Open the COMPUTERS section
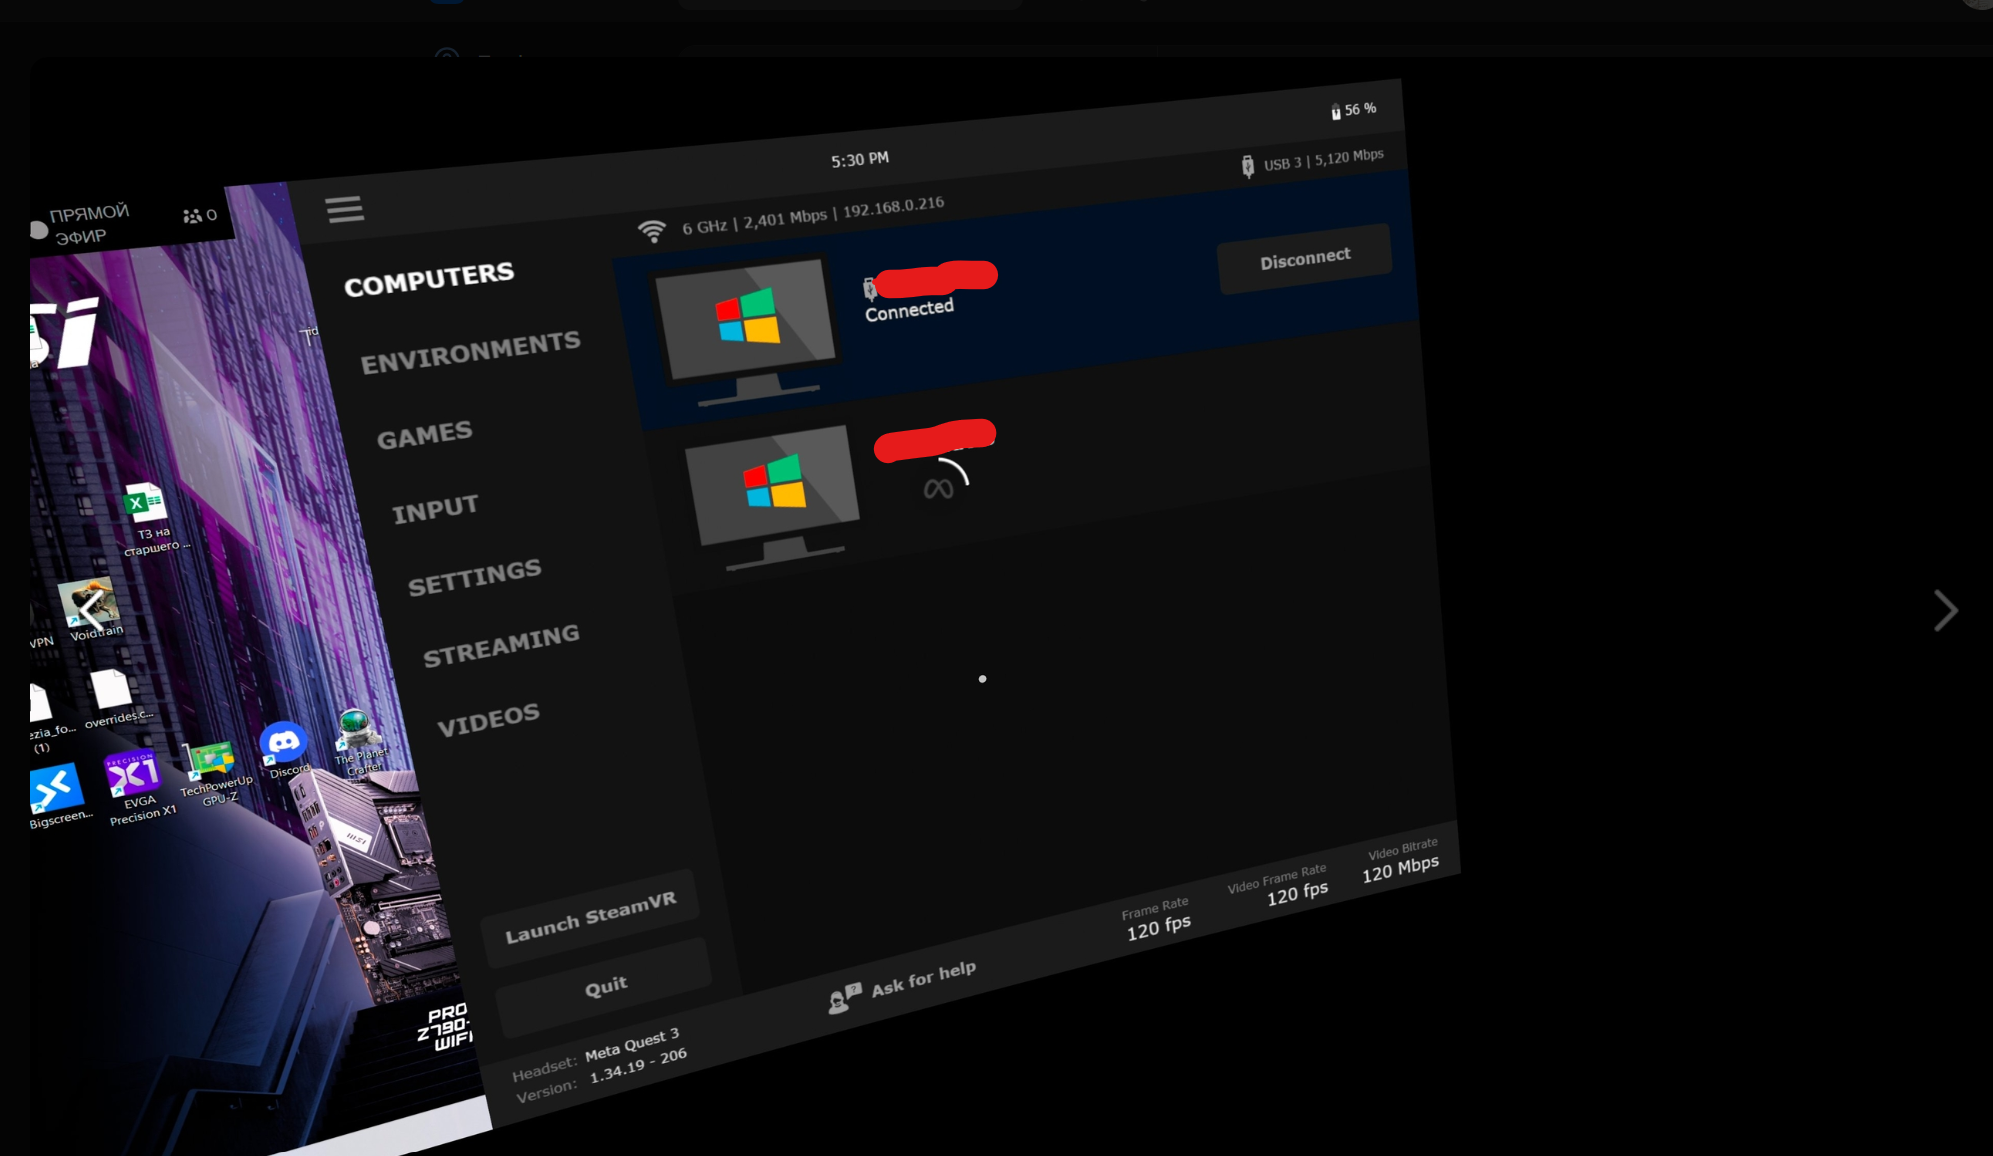This screenshot has height=1156, width=1993. 429,279
